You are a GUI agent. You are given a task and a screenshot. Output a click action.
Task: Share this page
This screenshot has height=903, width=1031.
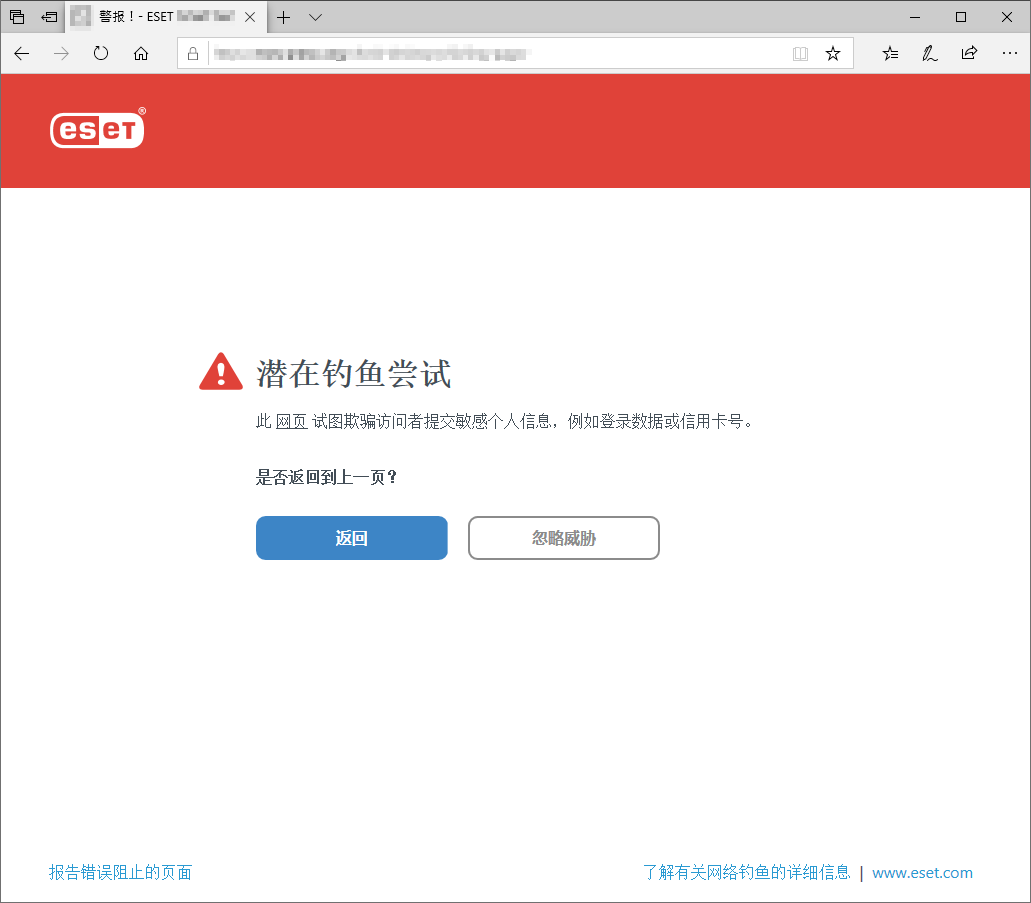pyautogui.click(x=968, y=54)
